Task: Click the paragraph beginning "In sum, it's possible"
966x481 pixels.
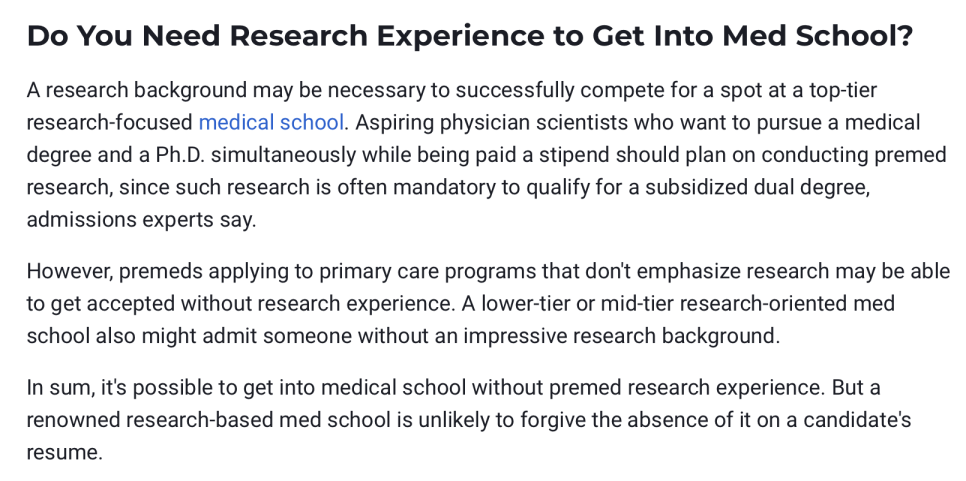Action: pos(469,420)
